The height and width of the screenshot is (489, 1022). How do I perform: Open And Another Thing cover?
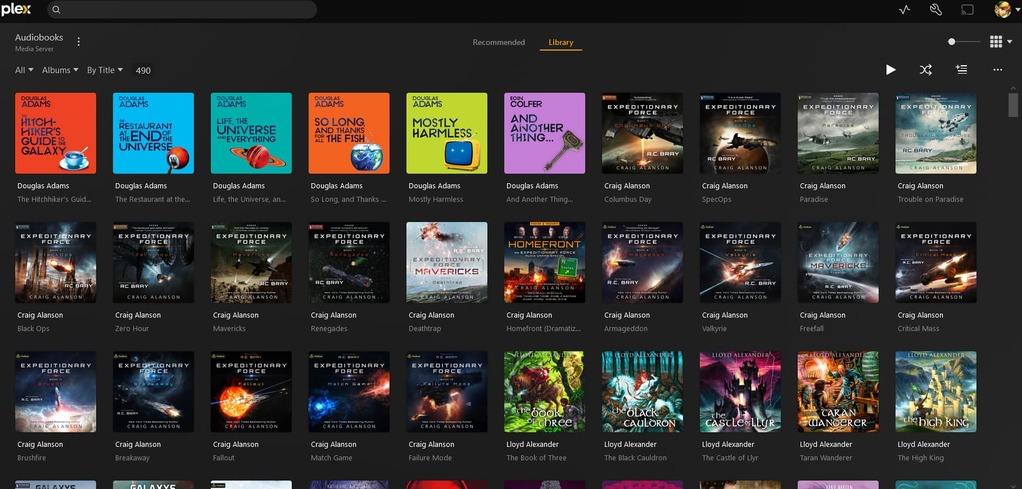[544, 133]
